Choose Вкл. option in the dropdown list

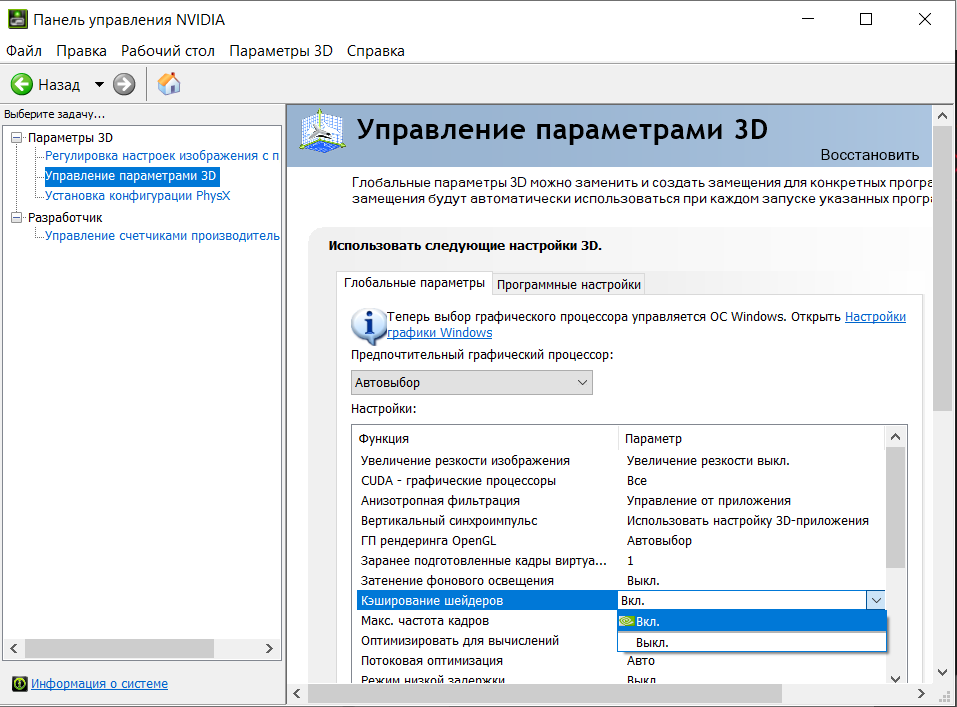click(752, 622)
